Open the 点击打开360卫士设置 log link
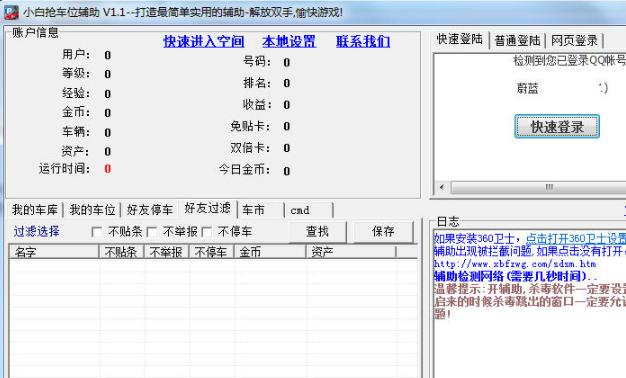This screenshot has width=626, height=378. pos(576,239)
